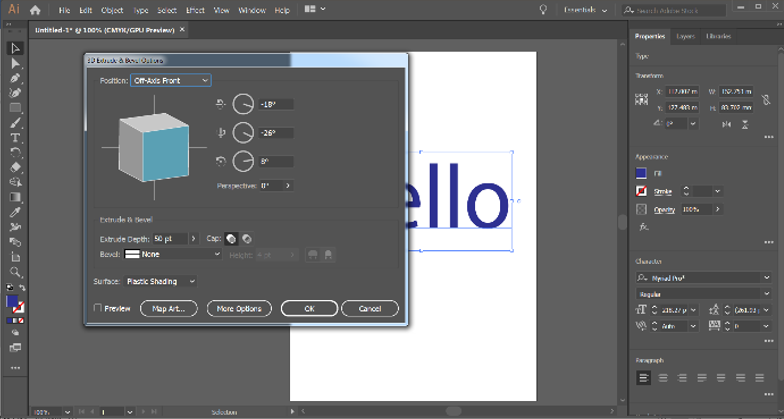Select the cap off for hollow appearance icon

(x=246, y=238)
